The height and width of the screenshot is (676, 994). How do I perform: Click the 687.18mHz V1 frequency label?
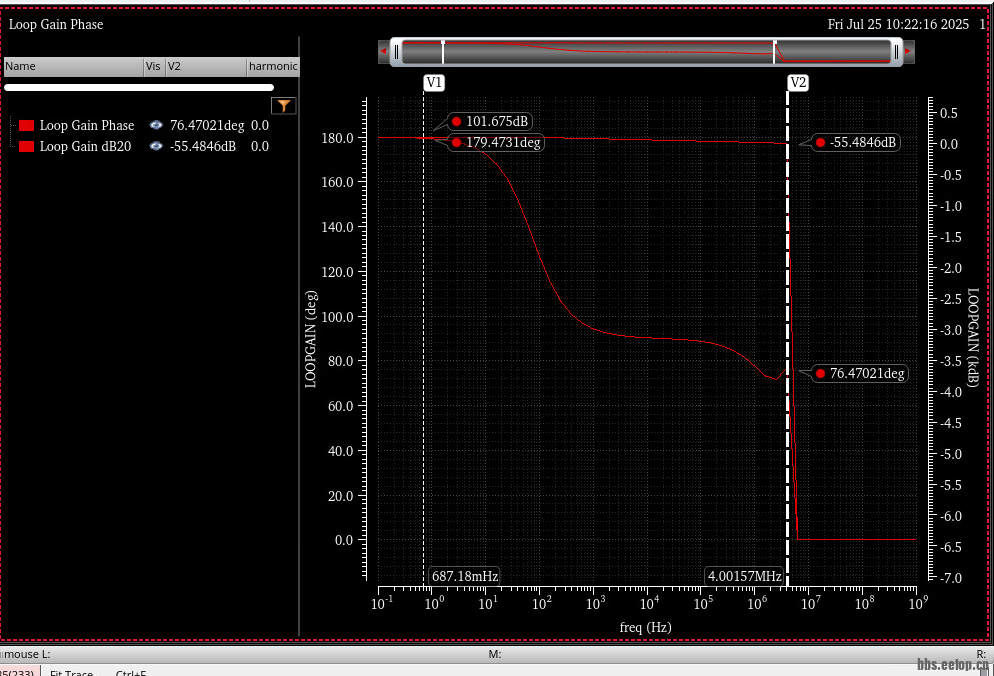[x=465, y=576]
